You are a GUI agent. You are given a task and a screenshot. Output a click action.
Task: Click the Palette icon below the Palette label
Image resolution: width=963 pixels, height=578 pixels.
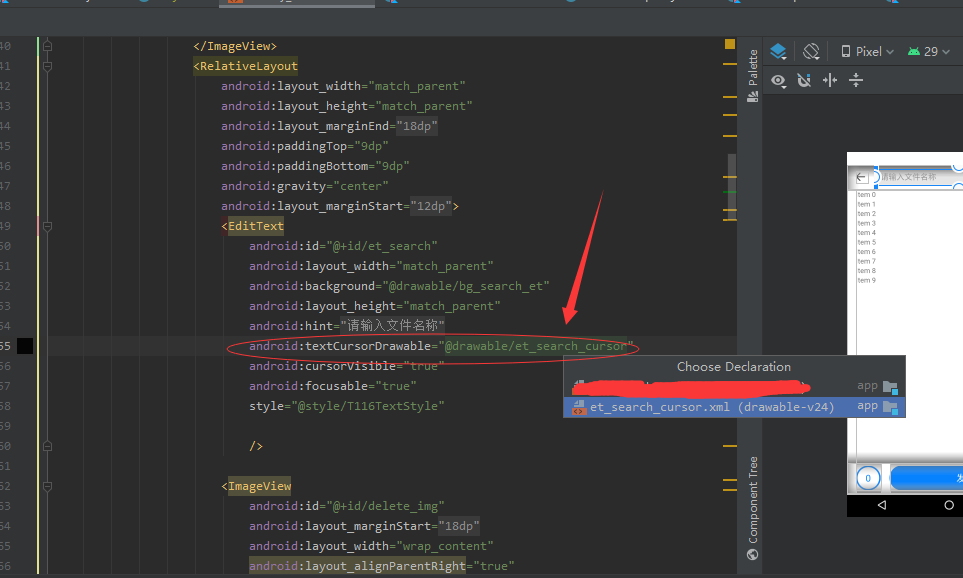click(x=752, y=96)
